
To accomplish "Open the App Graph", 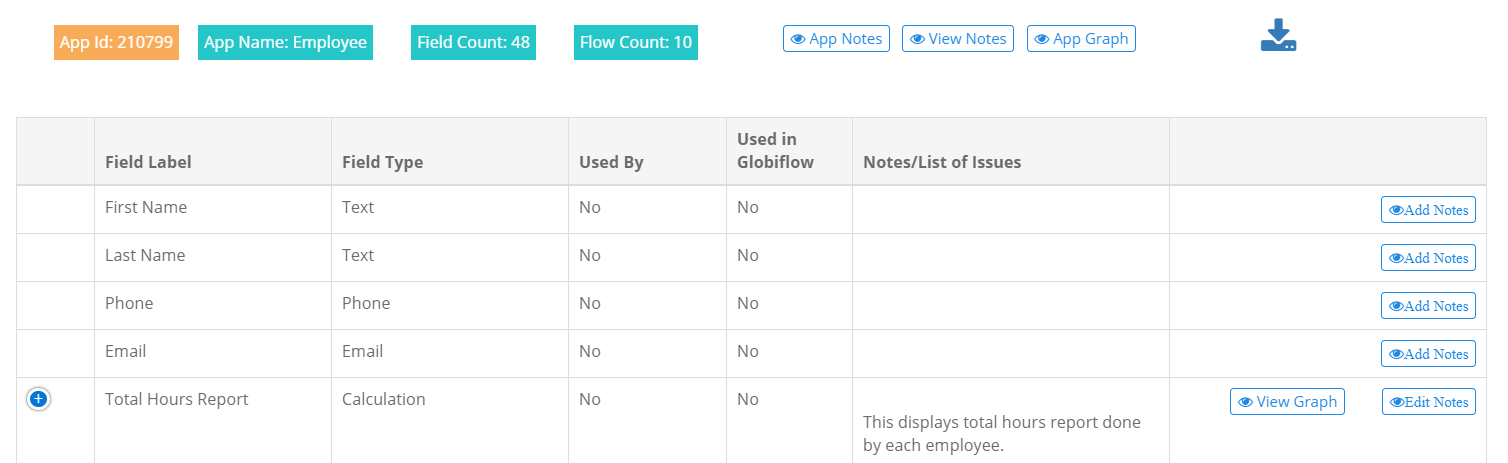I will 1081,39.
